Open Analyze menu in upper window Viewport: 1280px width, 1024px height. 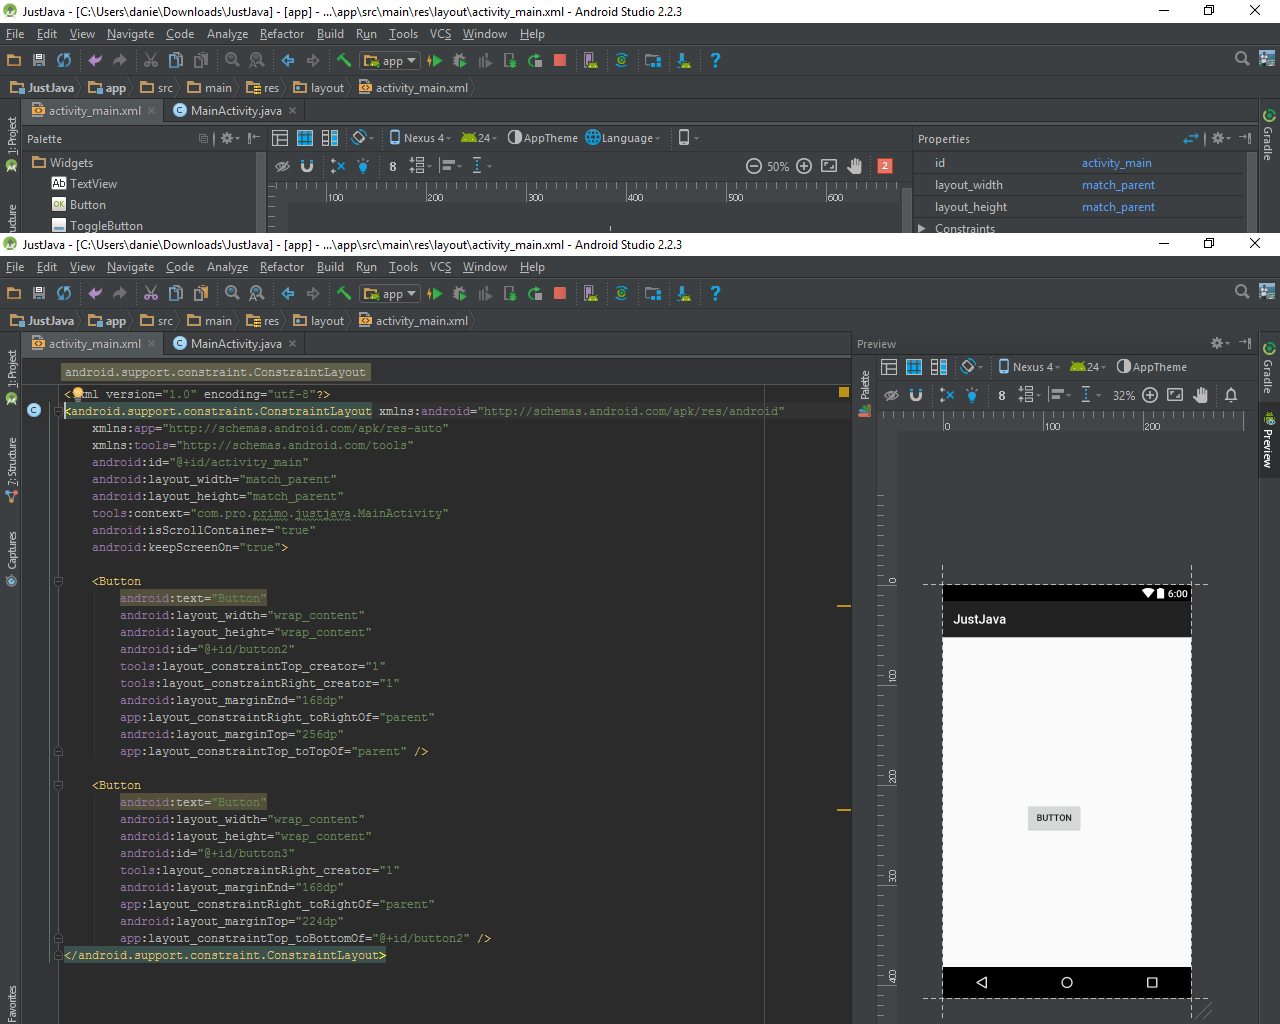(227, 34)
